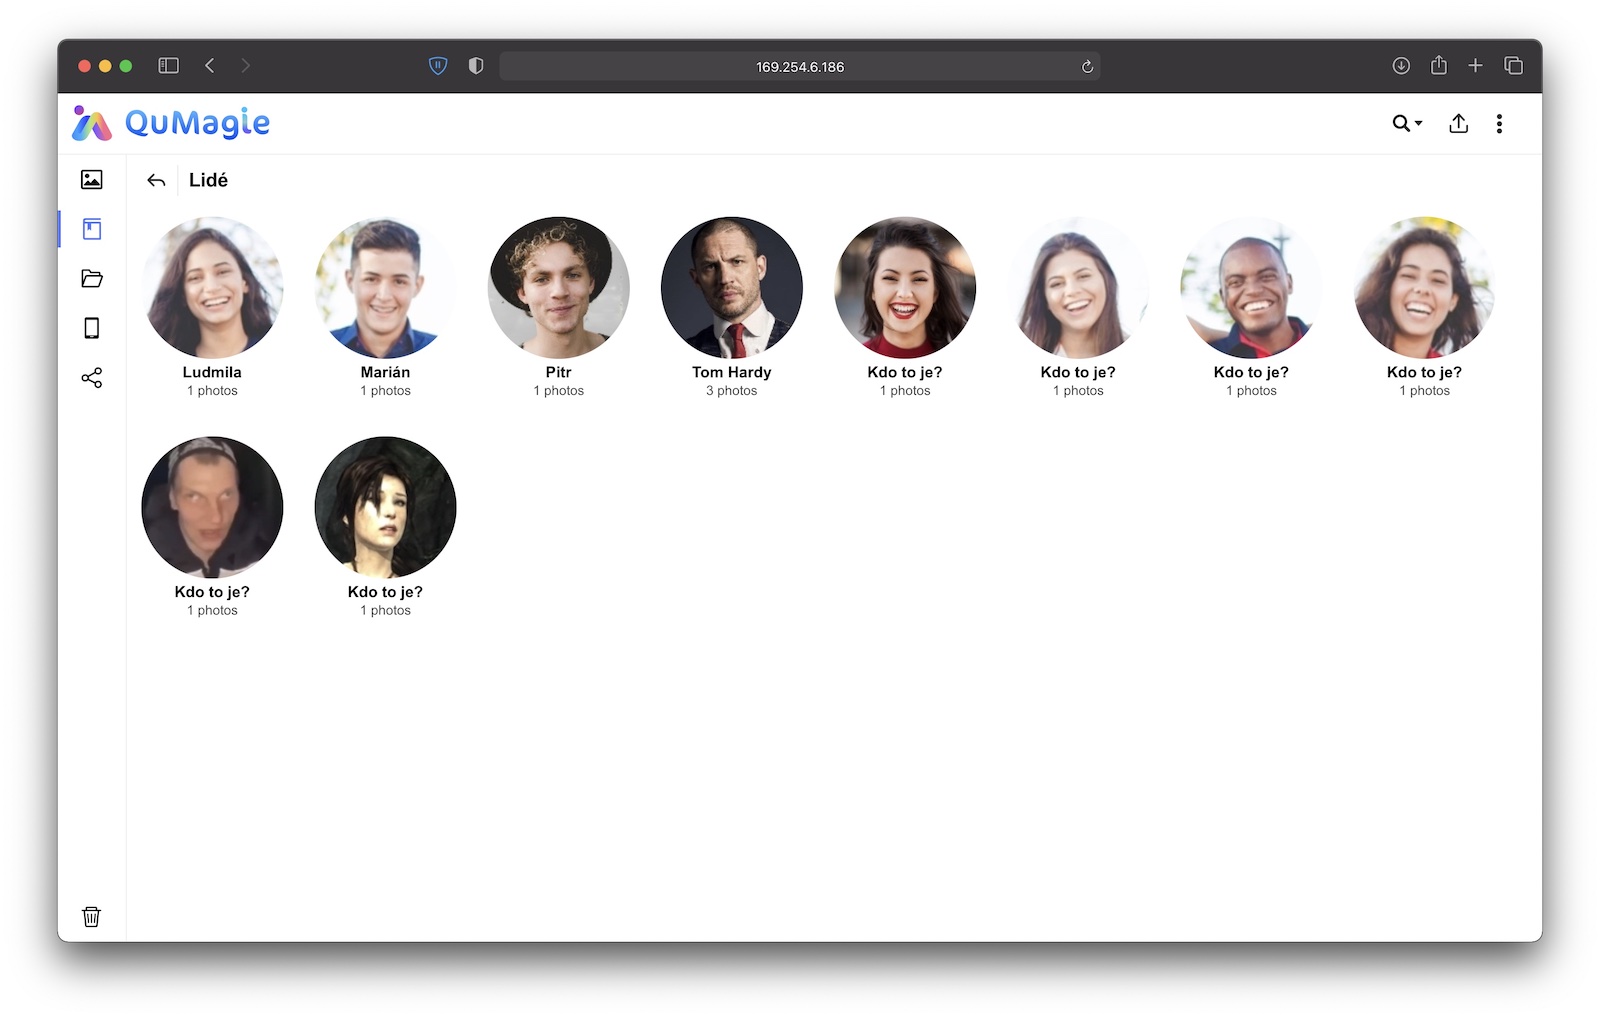Click the name label Tom Hardy
Viewport: 1600px width, 1018px height.
(732, 372)
